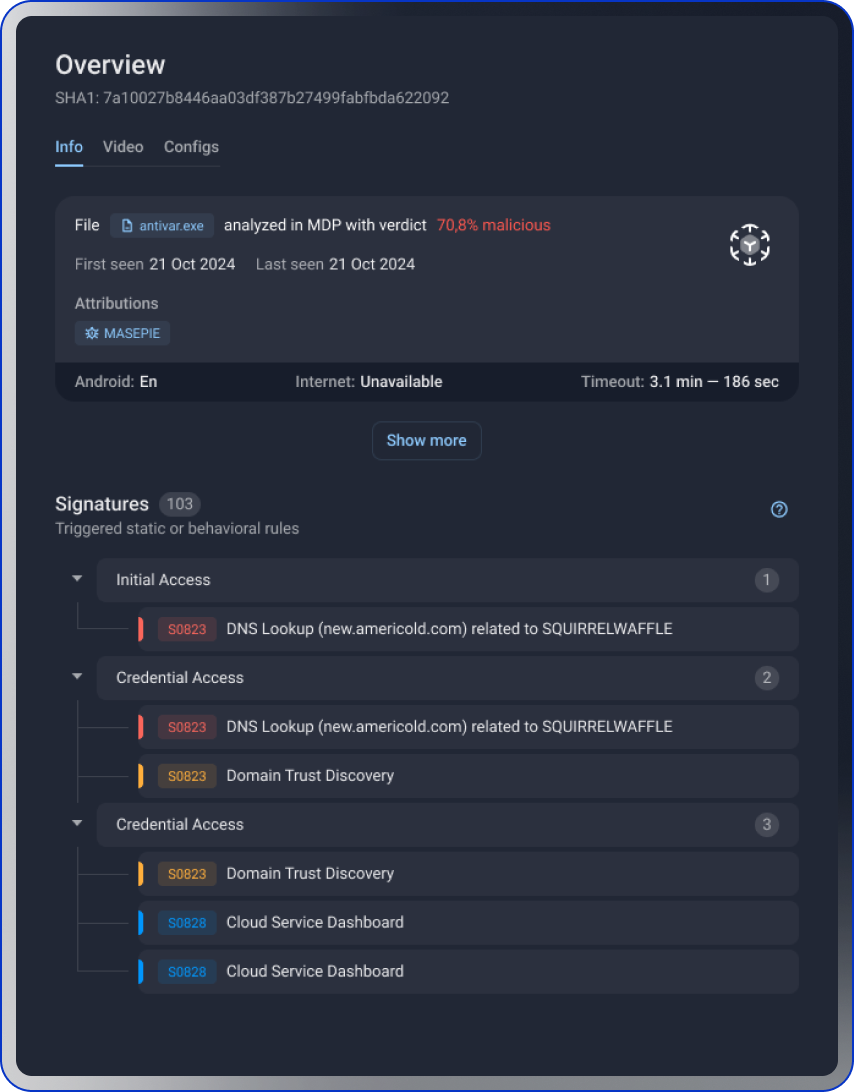Collapse the second Credential Access group
The height and width of the screenshot is (1092, 854).
[77, 823]
